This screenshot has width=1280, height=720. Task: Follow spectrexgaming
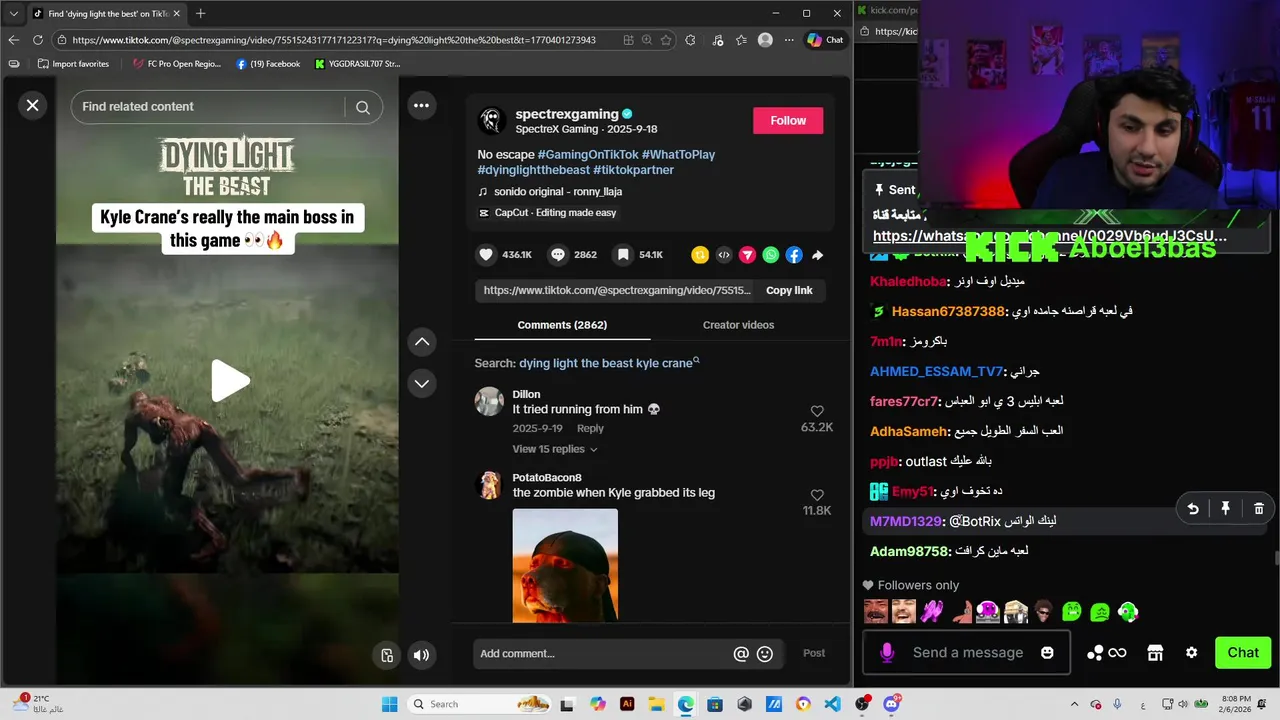click(788, 120)
